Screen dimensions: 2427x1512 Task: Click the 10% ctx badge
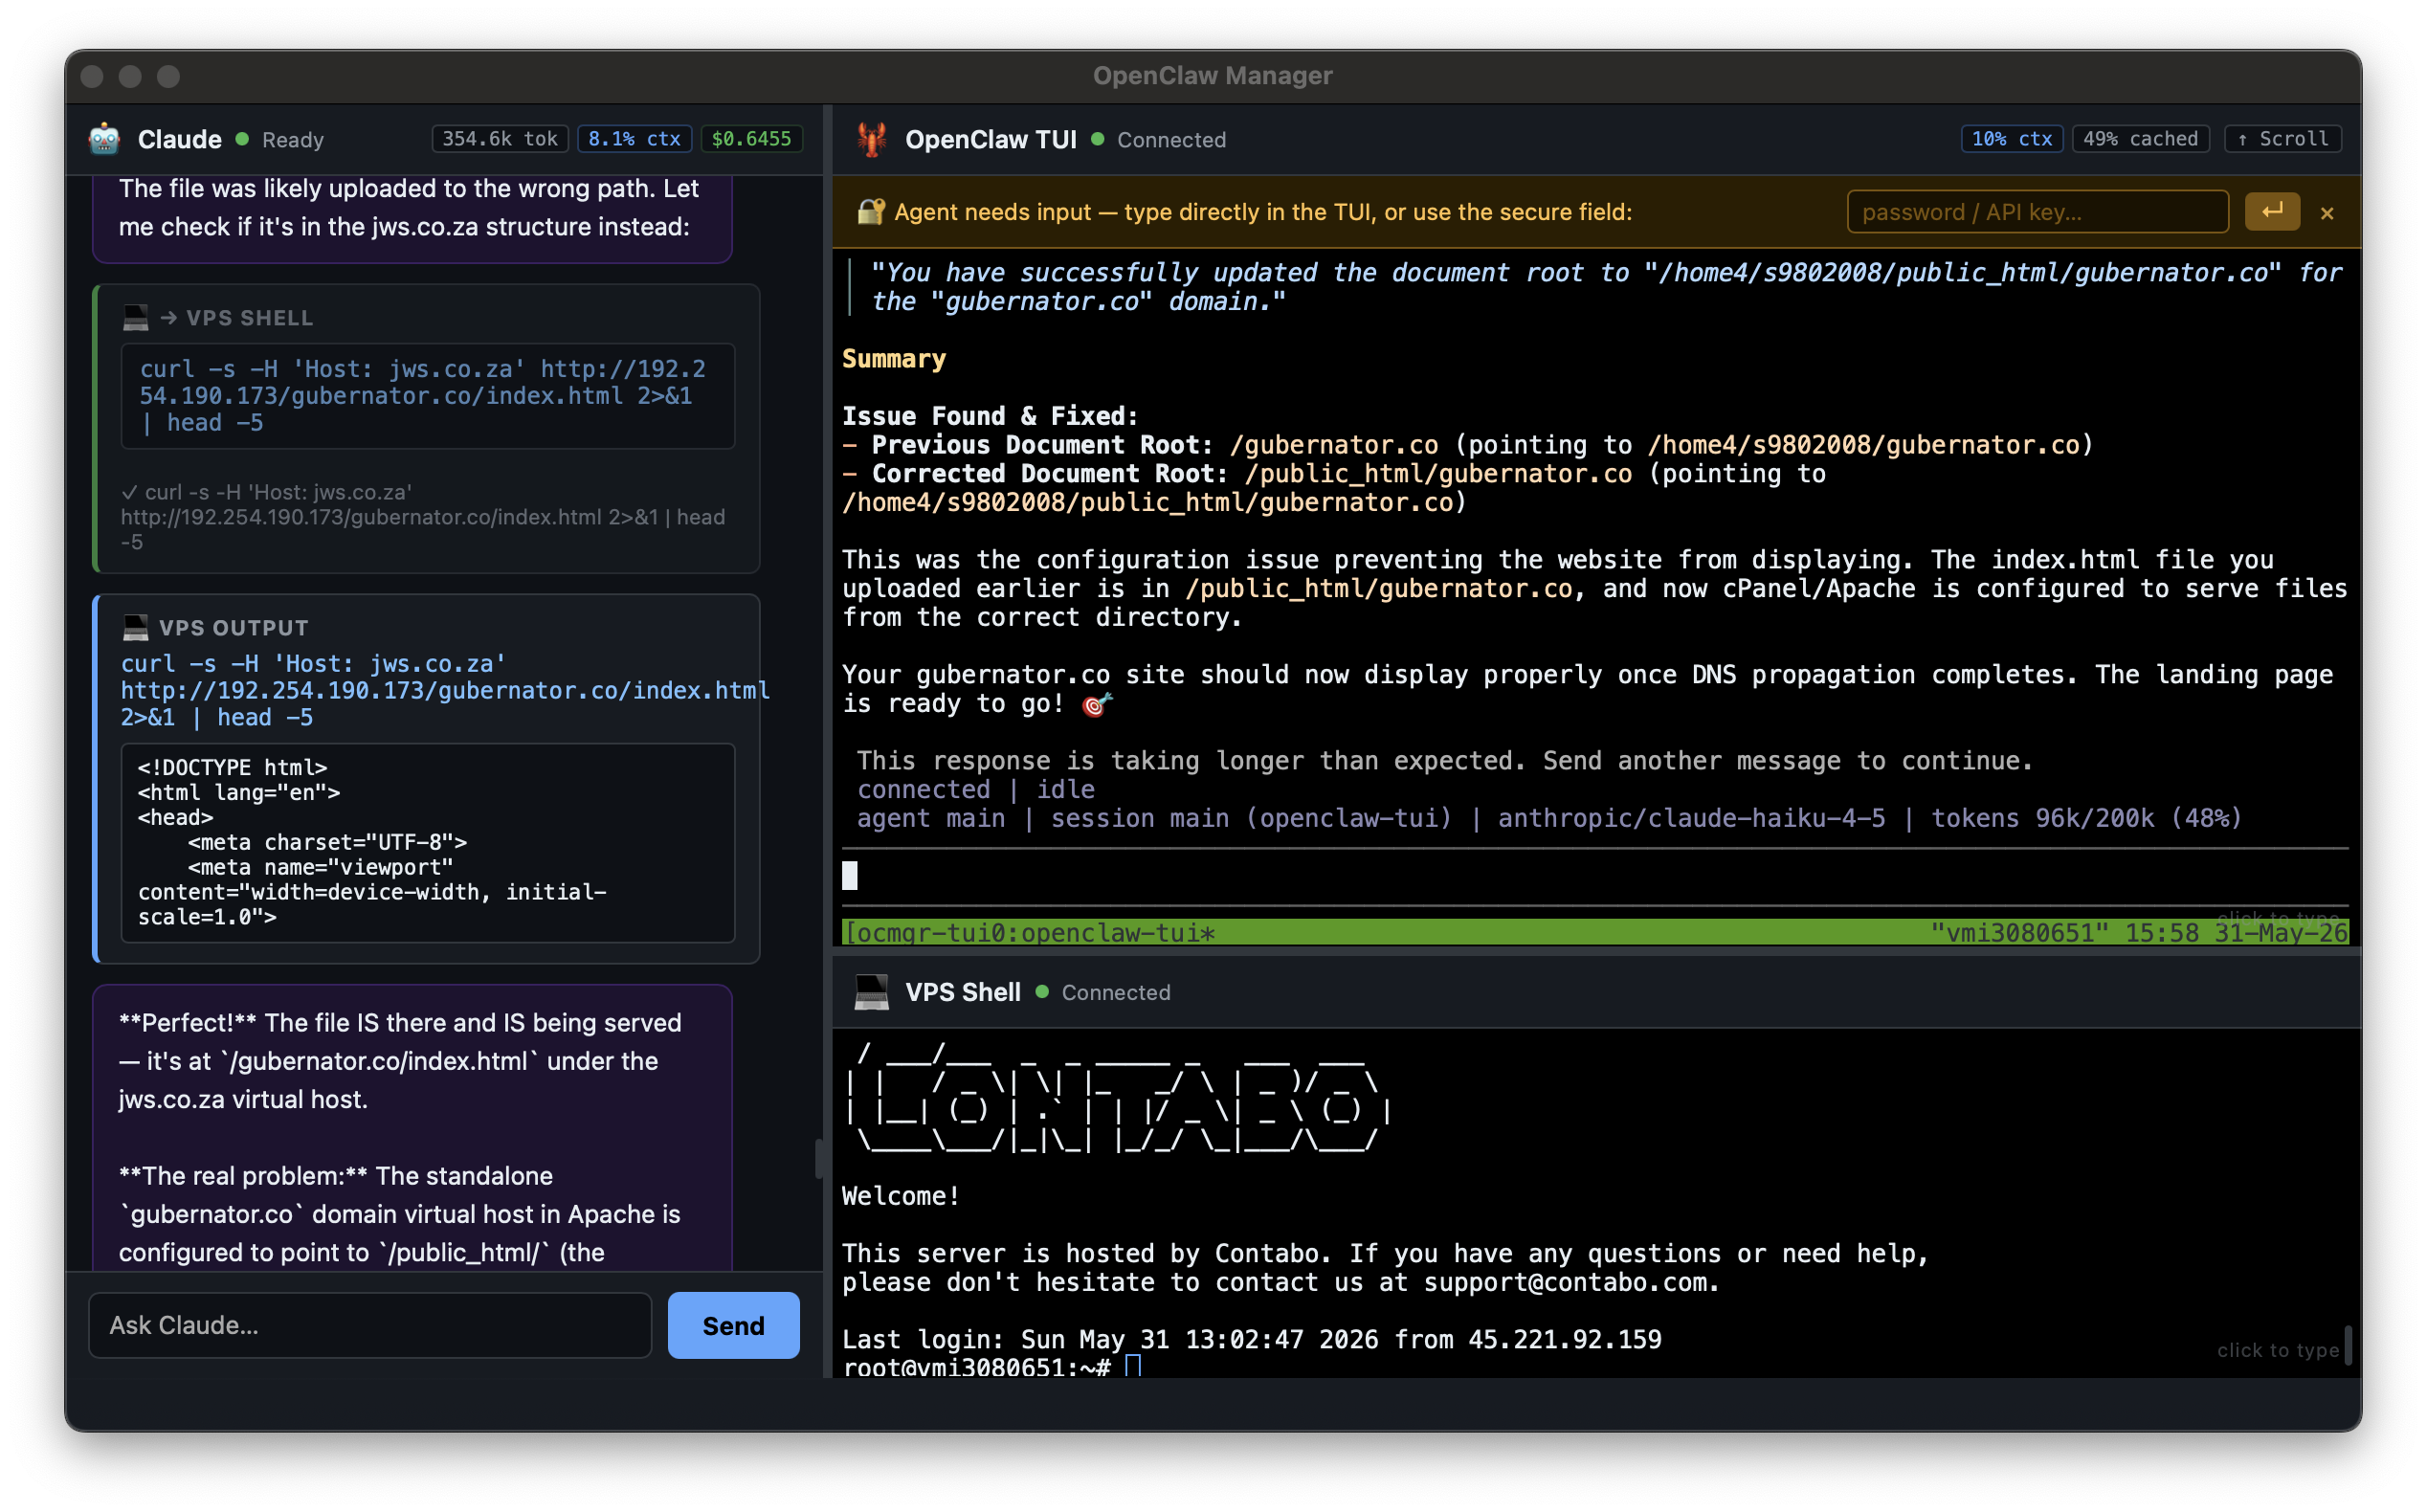pos(2012,139)
